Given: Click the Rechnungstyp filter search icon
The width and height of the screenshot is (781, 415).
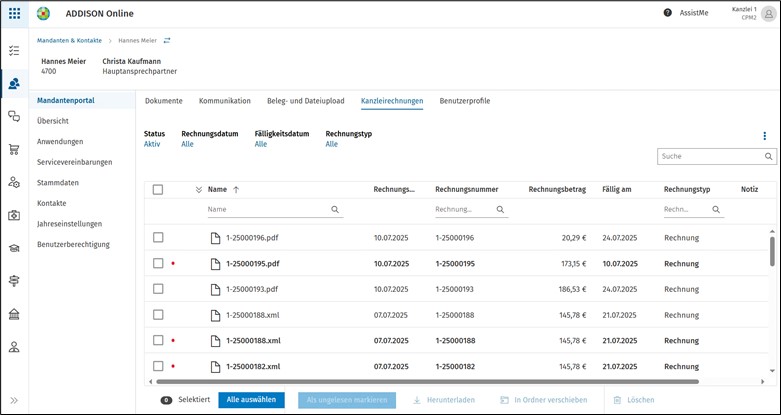Looking at the screenshot, I should click(x=716, y=210).
